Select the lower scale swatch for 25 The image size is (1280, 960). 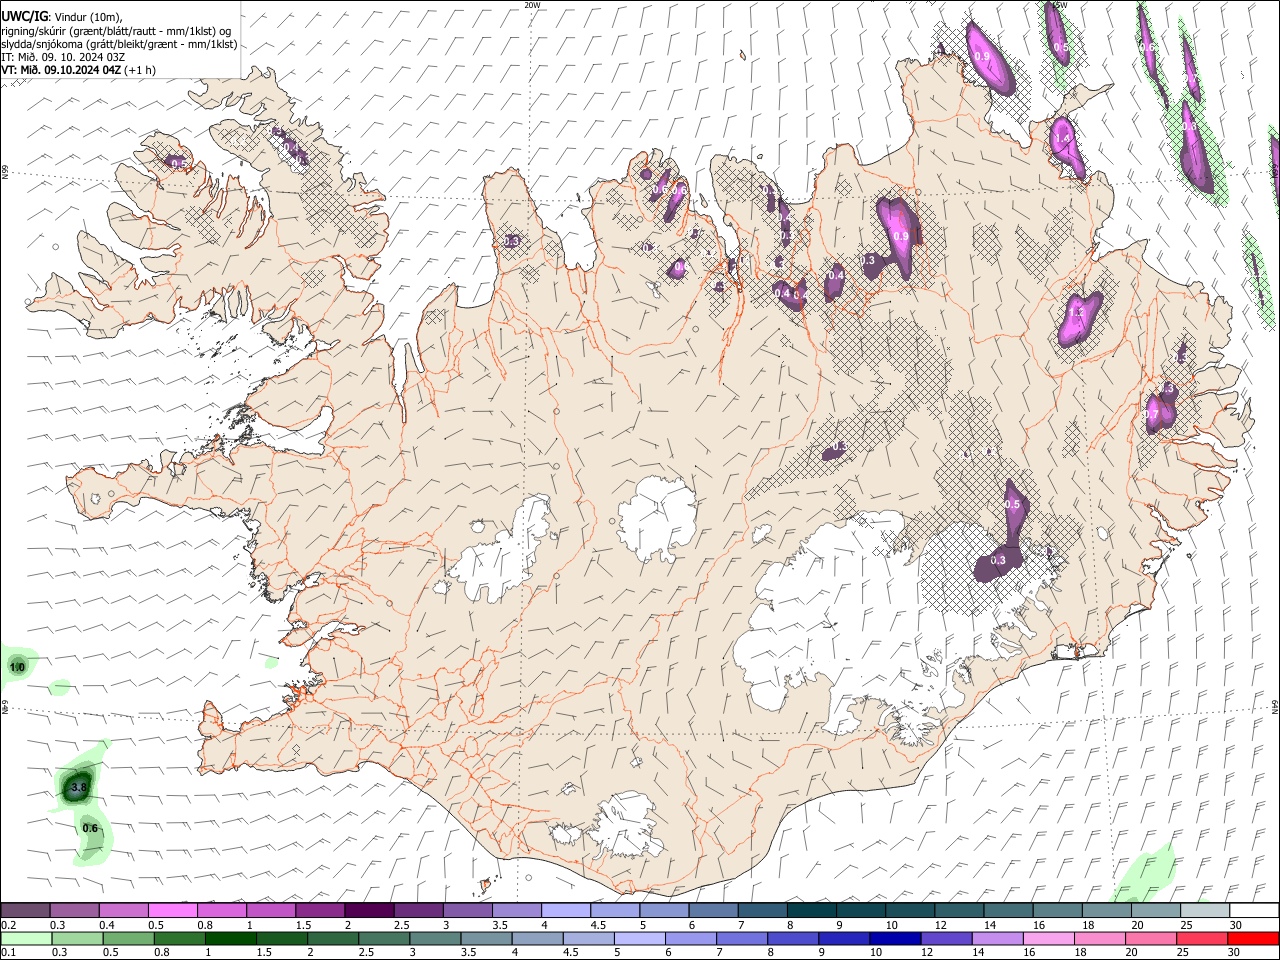click(x=1201, y=939)
